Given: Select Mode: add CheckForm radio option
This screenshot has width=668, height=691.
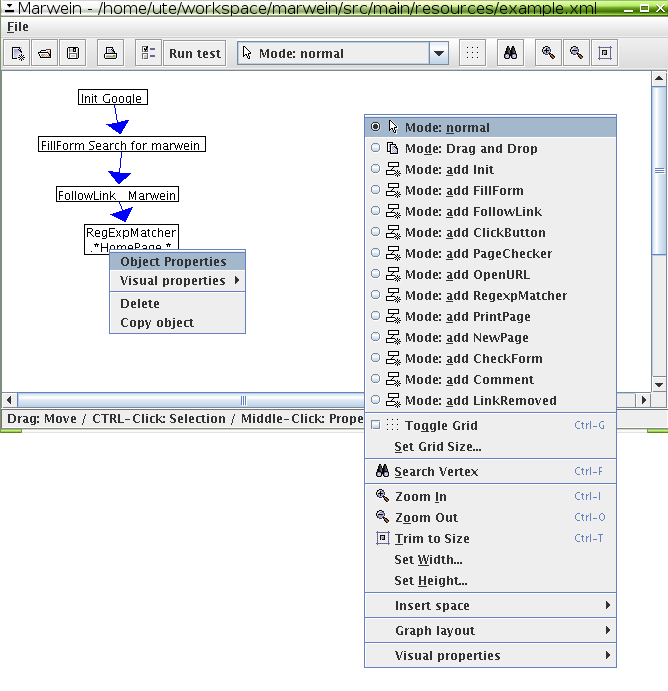Looking at the screenshot, I should point(375,357).
